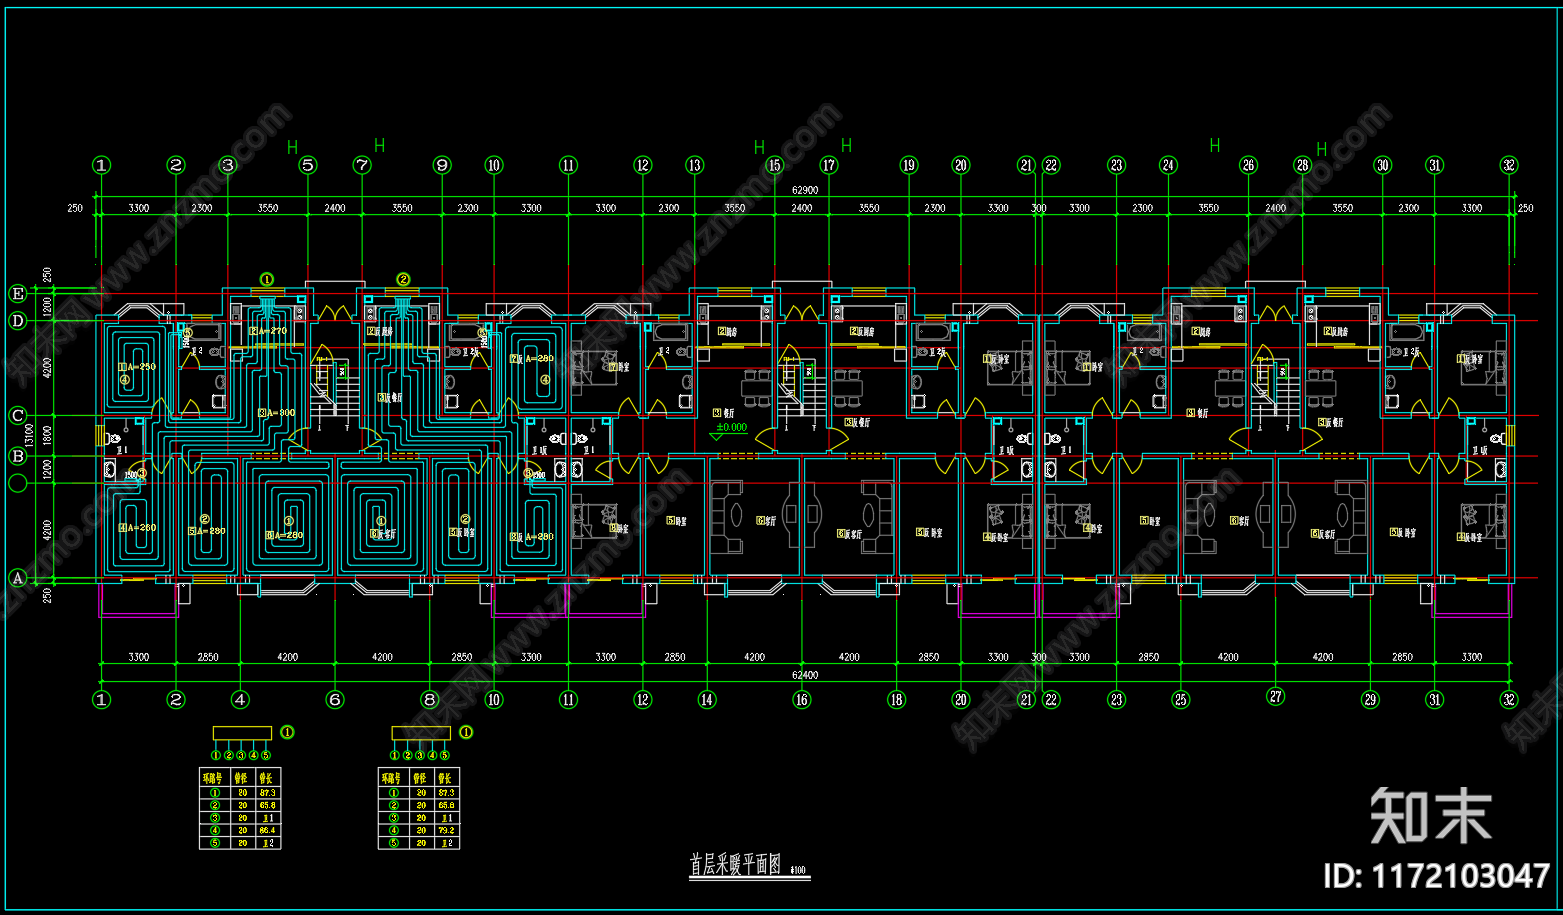Click the top axis bubble labeled 17
The image size is (1563, 915).
[x=829, y=165]
